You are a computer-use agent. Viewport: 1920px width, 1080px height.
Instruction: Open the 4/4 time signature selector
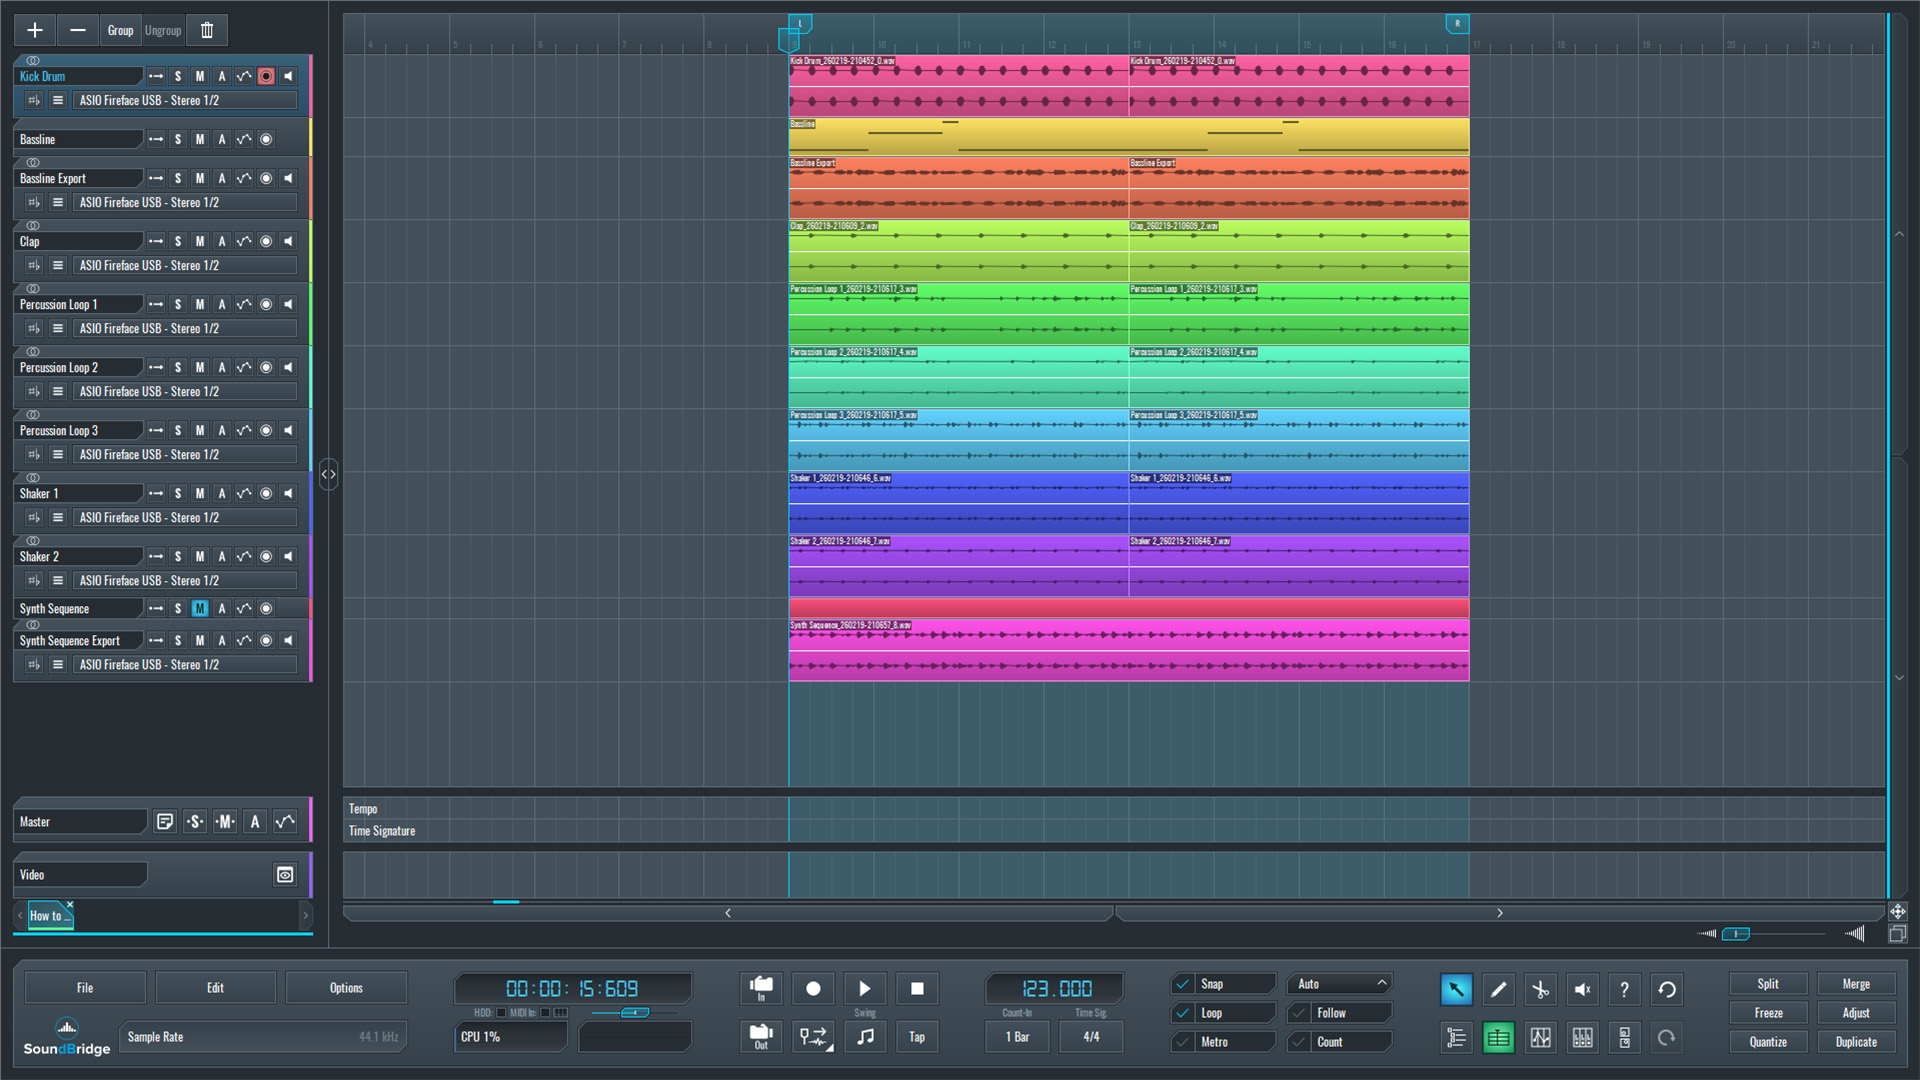(x=1091, y=1037)
